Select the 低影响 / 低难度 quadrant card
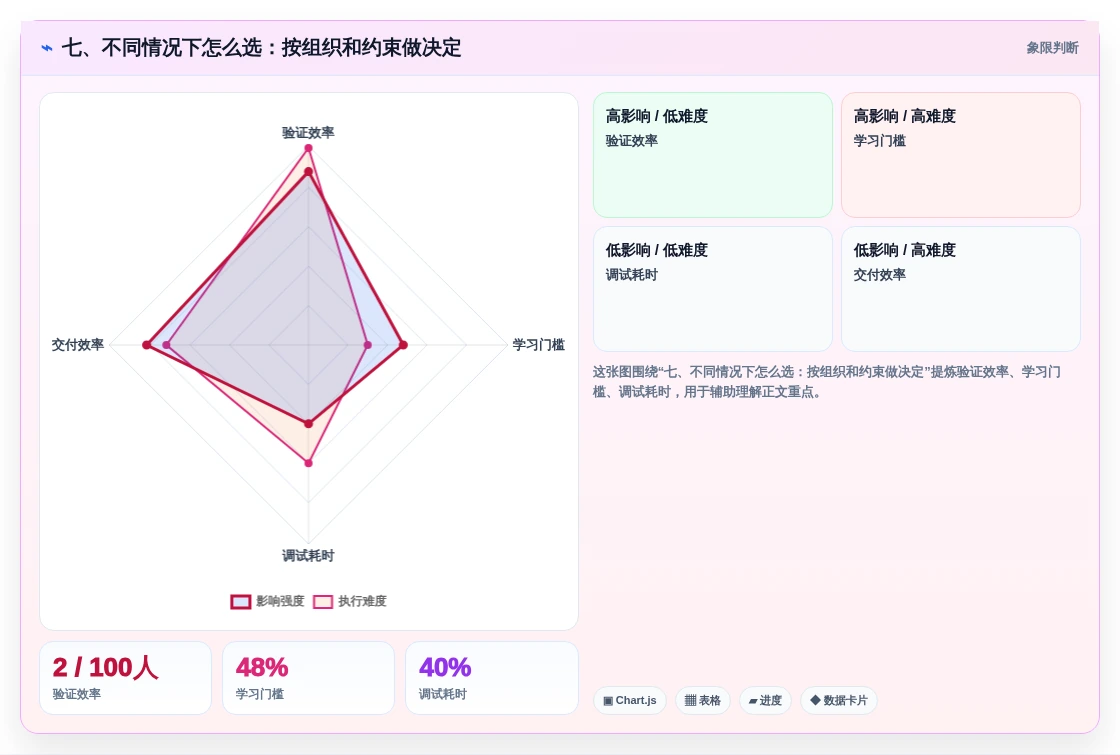The image size is (1120, 755). [x=713, y=289]
